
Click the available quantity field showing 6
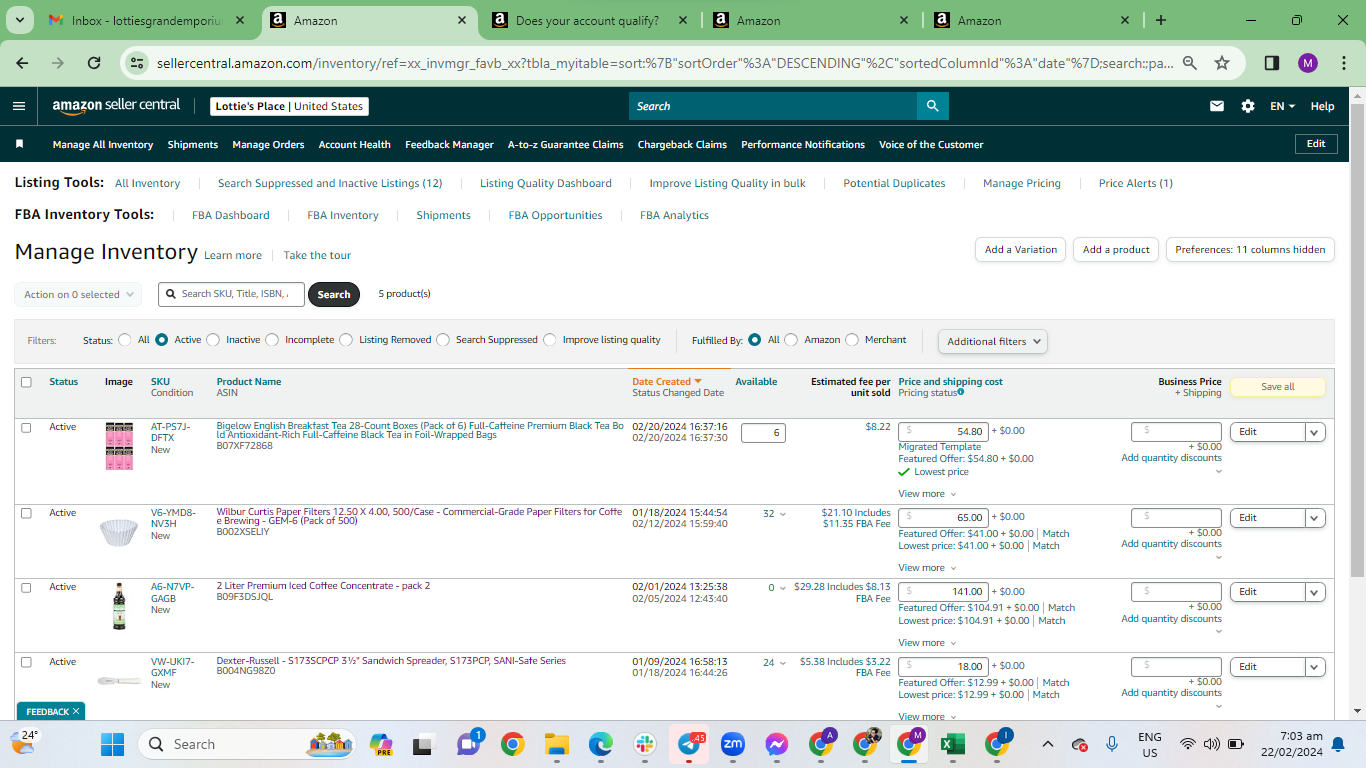click(763, 432)
